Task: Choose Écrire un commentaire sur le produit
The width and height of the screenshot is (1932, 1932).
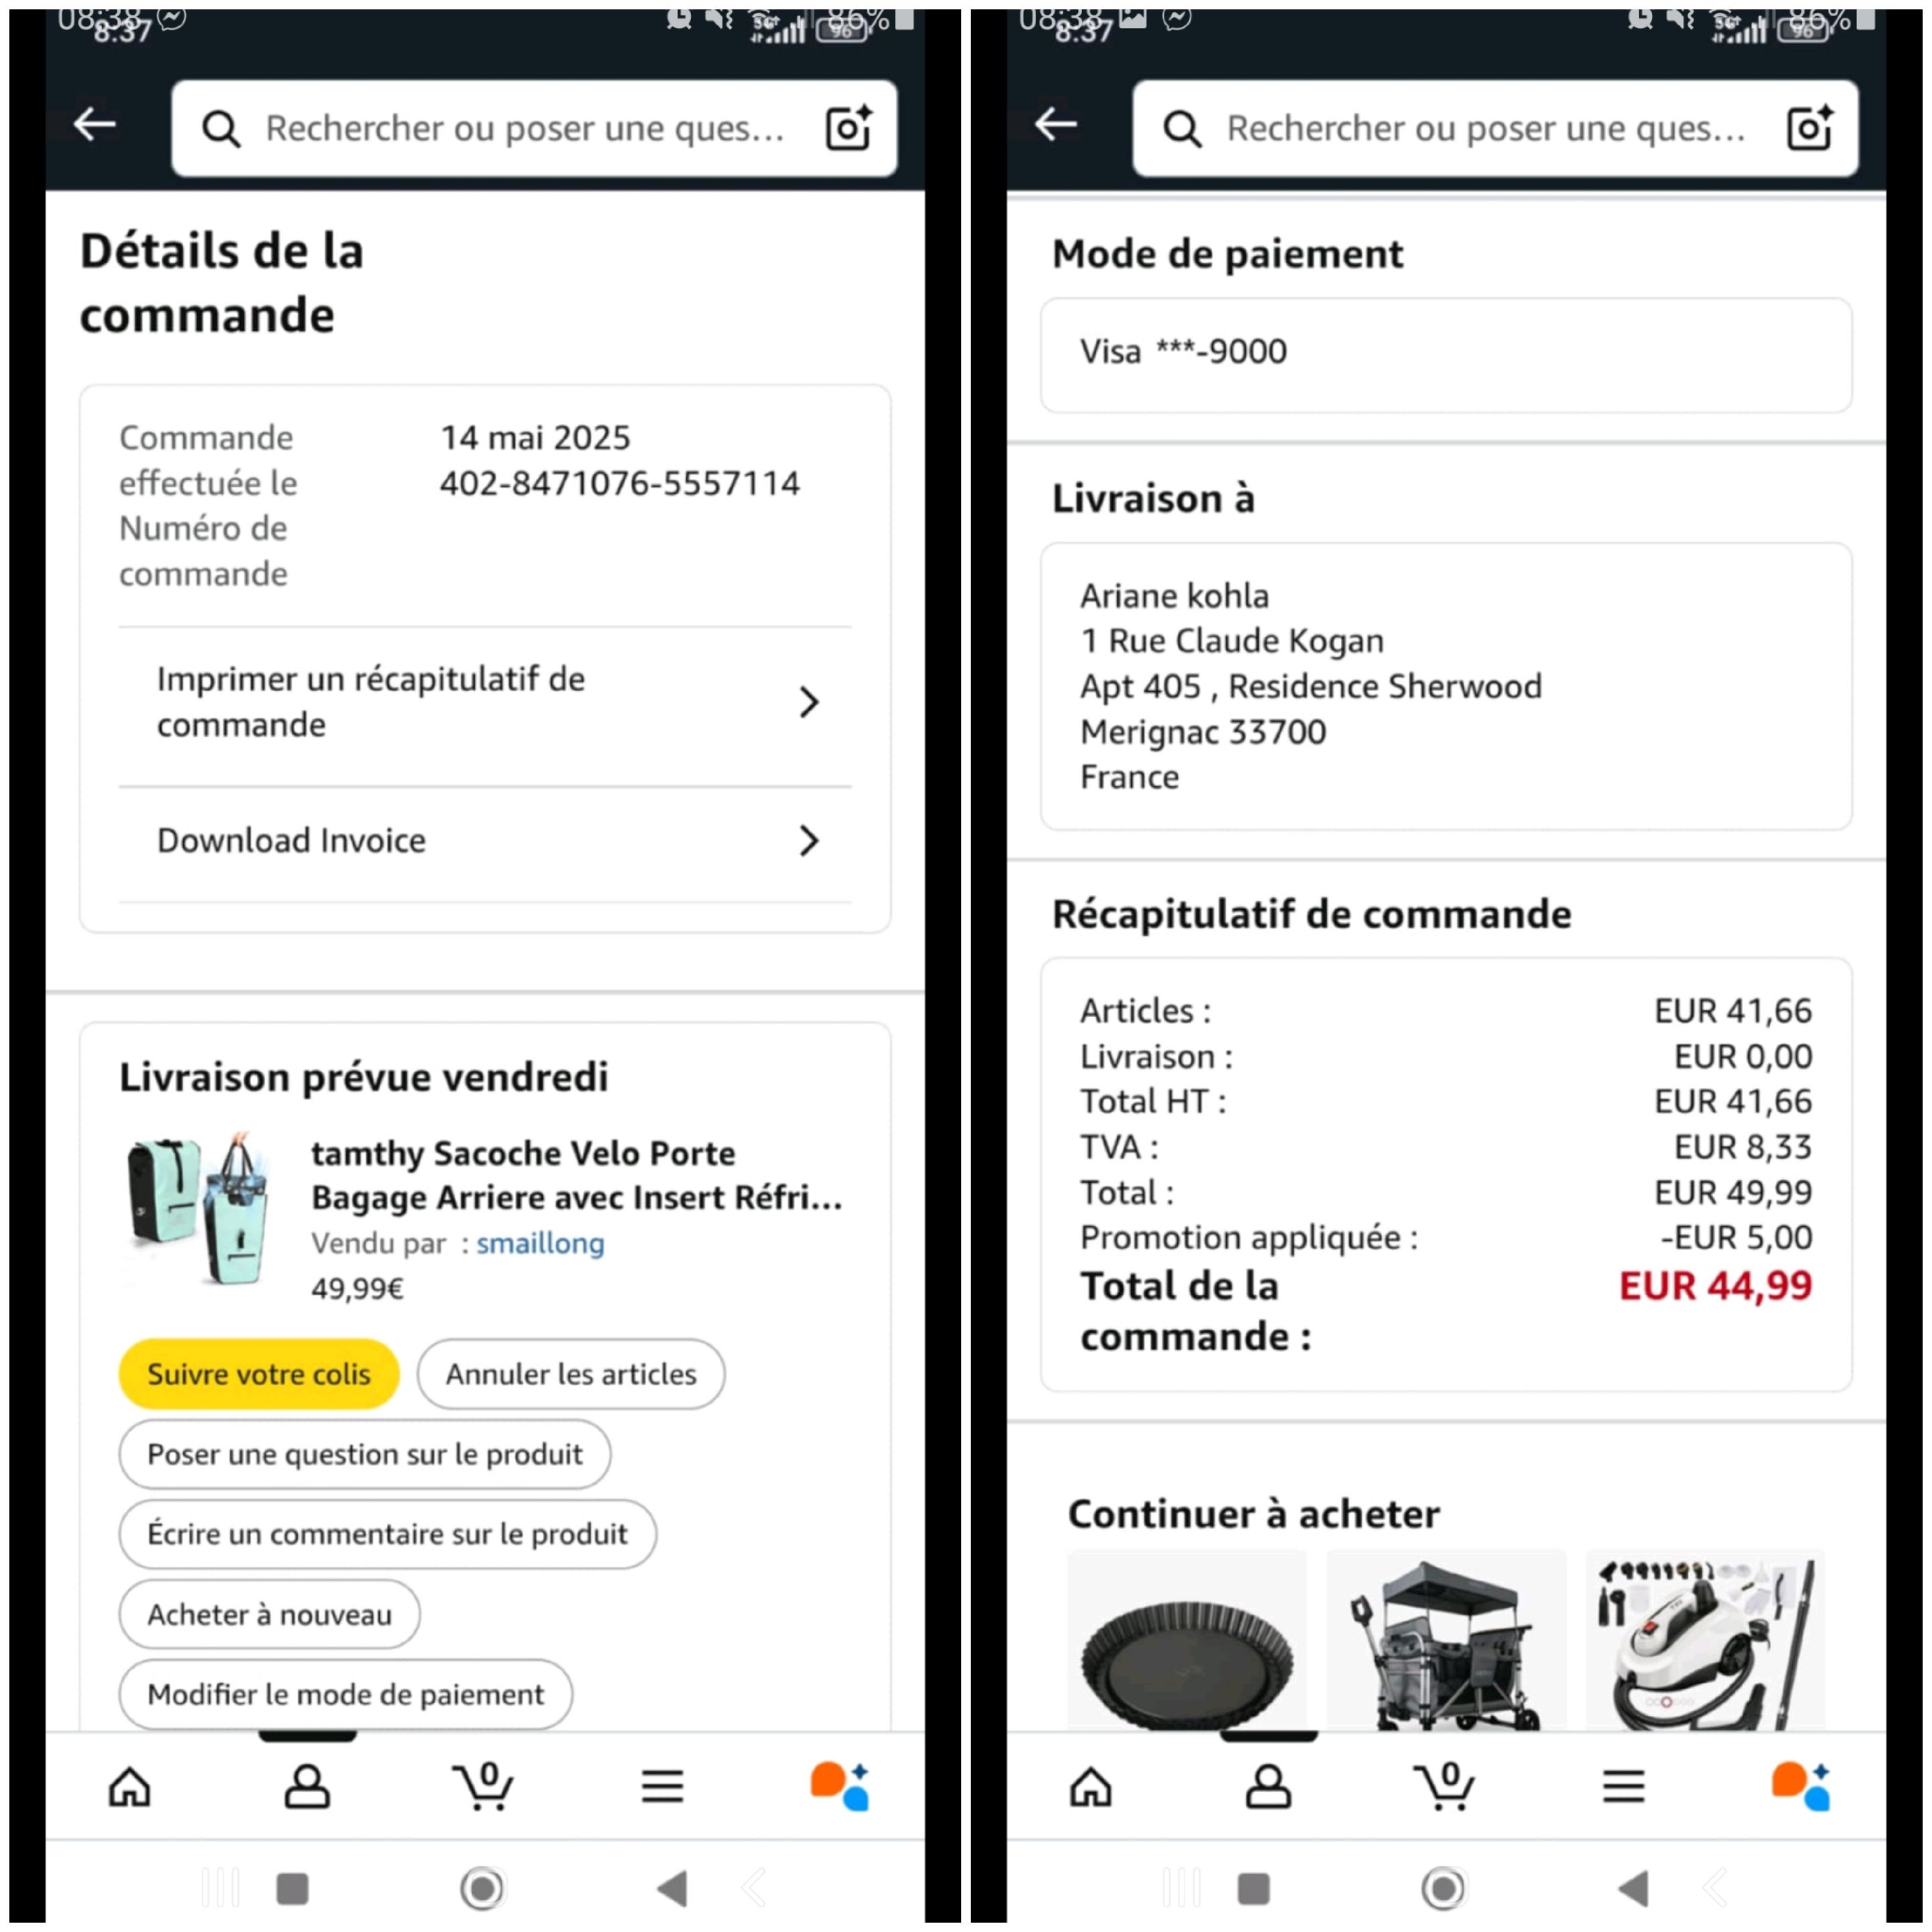Action: pyautogui.click(x=388, y=1534)
